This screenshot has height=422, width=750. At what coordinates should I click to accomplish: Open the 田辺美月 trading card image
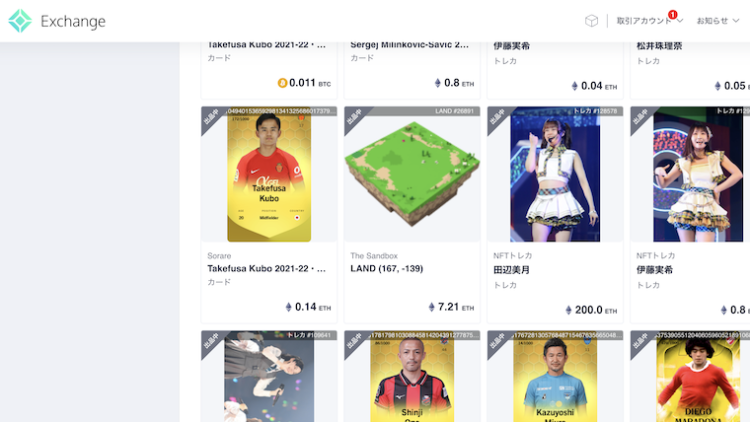pos(555,174)
